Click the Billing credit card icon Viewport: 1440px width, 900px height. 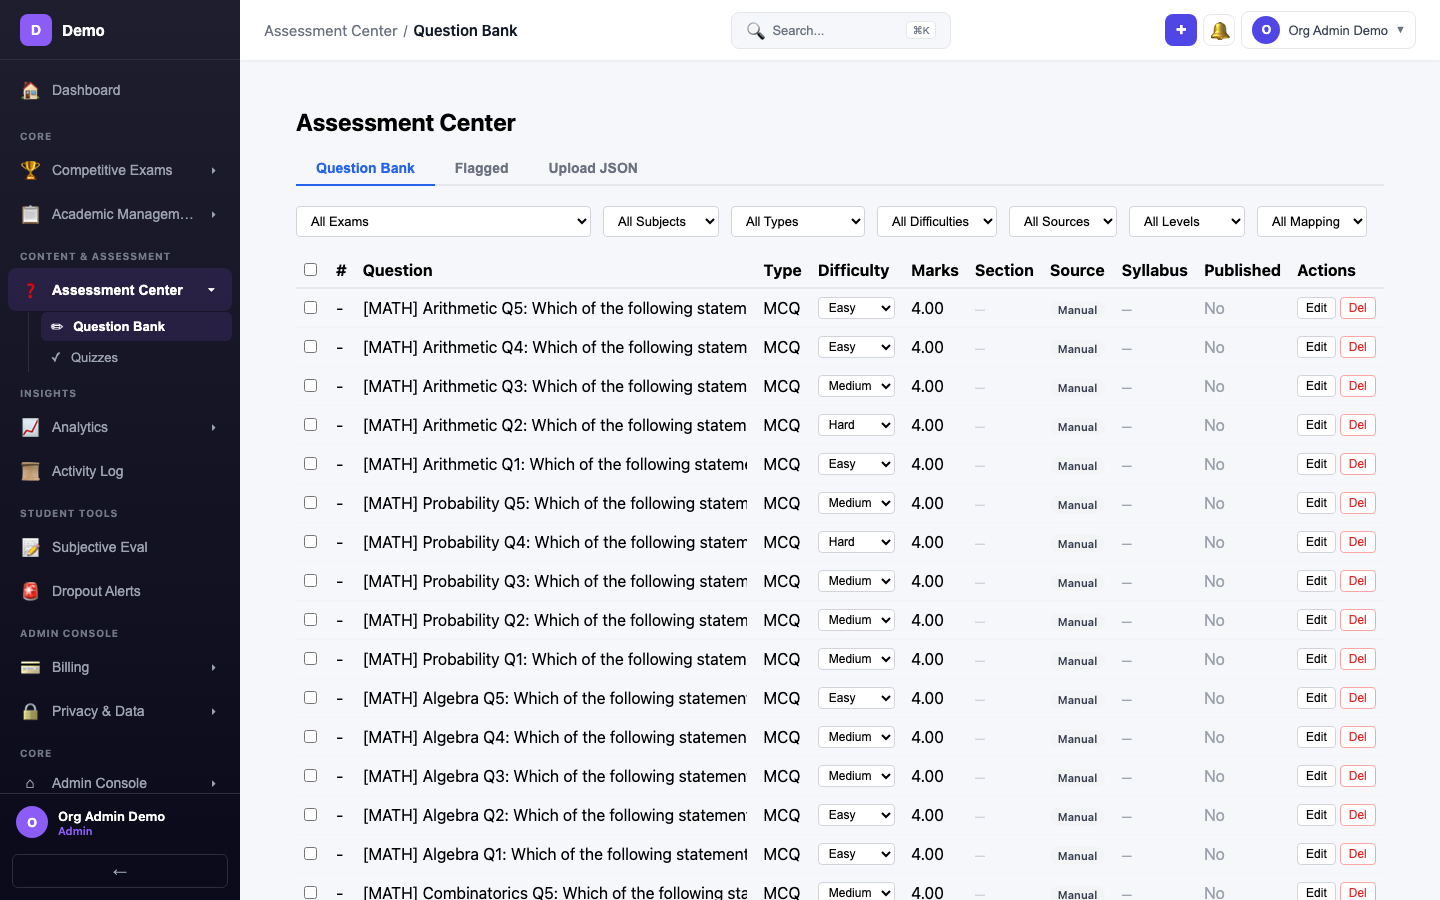point(30,667)
